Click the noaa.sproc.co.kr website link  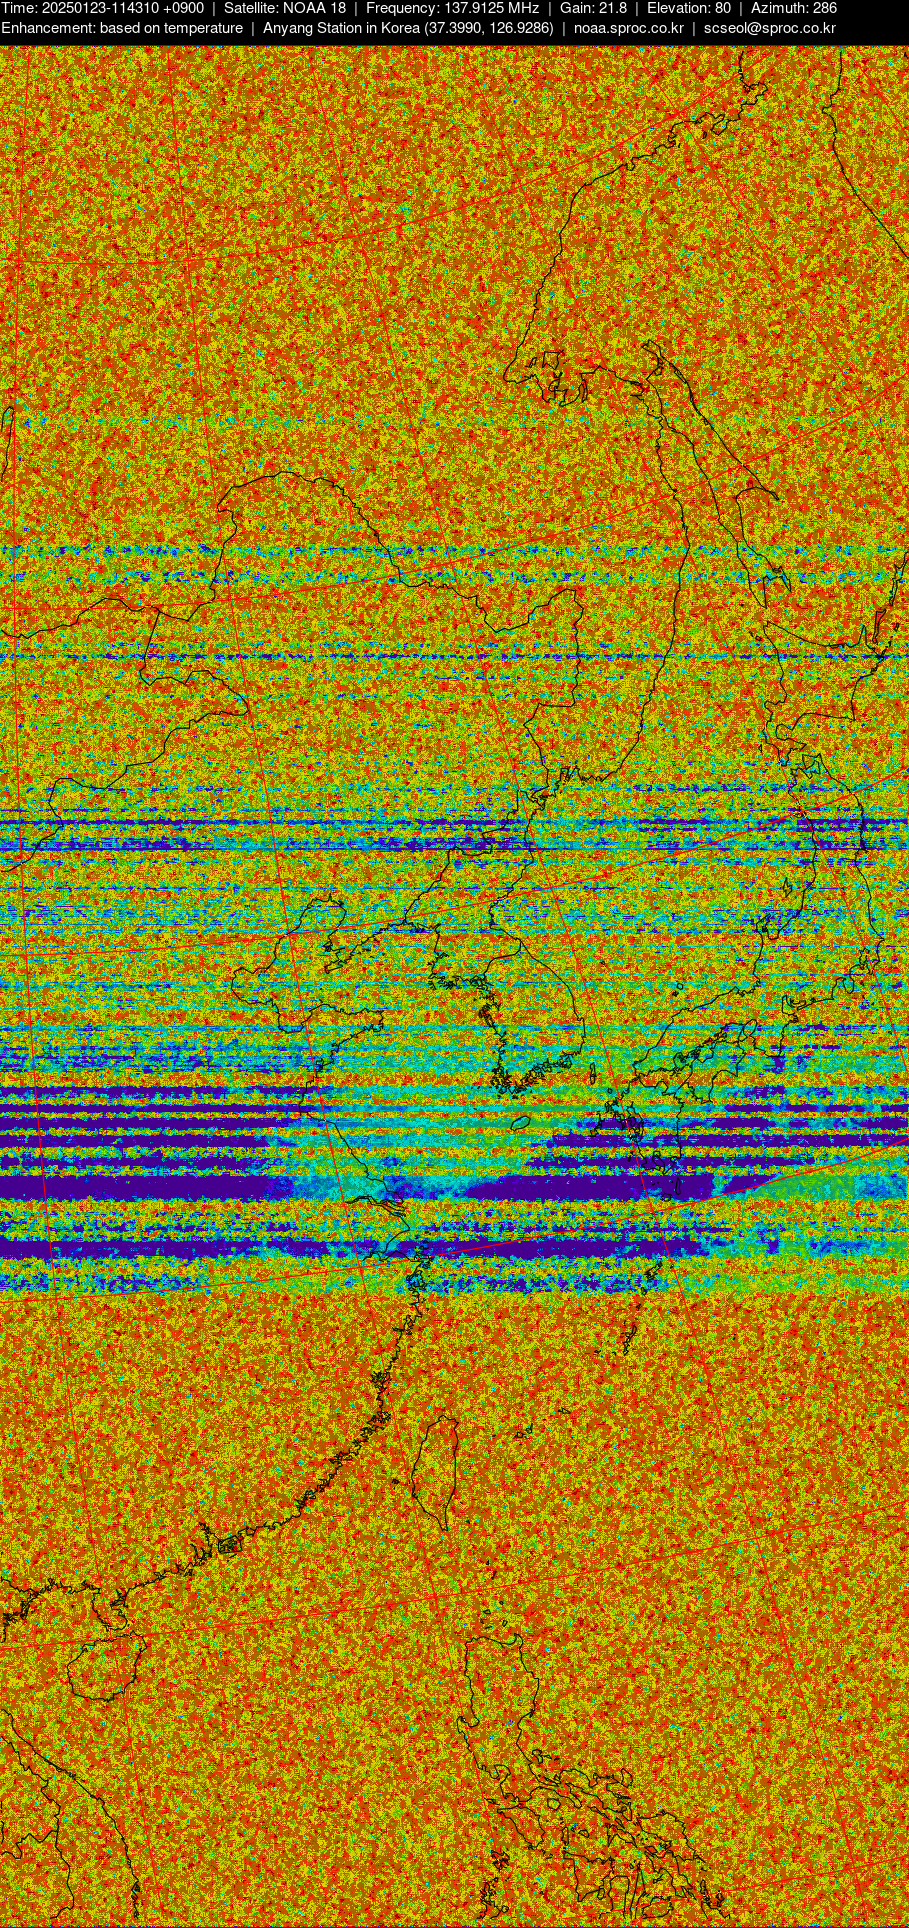pos(628,28)
